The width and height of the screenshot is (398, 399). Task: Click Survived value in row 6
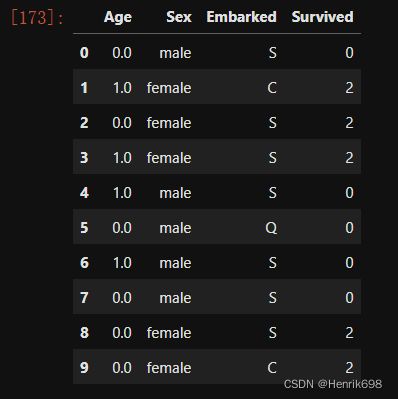click(x=349, y=263)
